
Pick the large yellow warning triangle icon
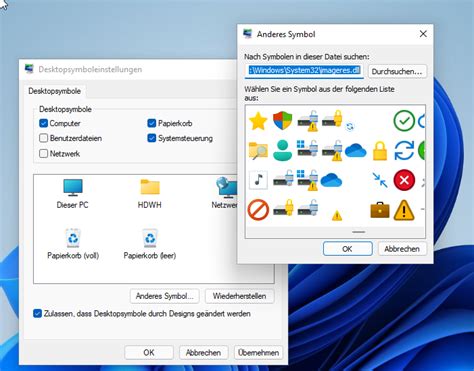coord(404,210)
